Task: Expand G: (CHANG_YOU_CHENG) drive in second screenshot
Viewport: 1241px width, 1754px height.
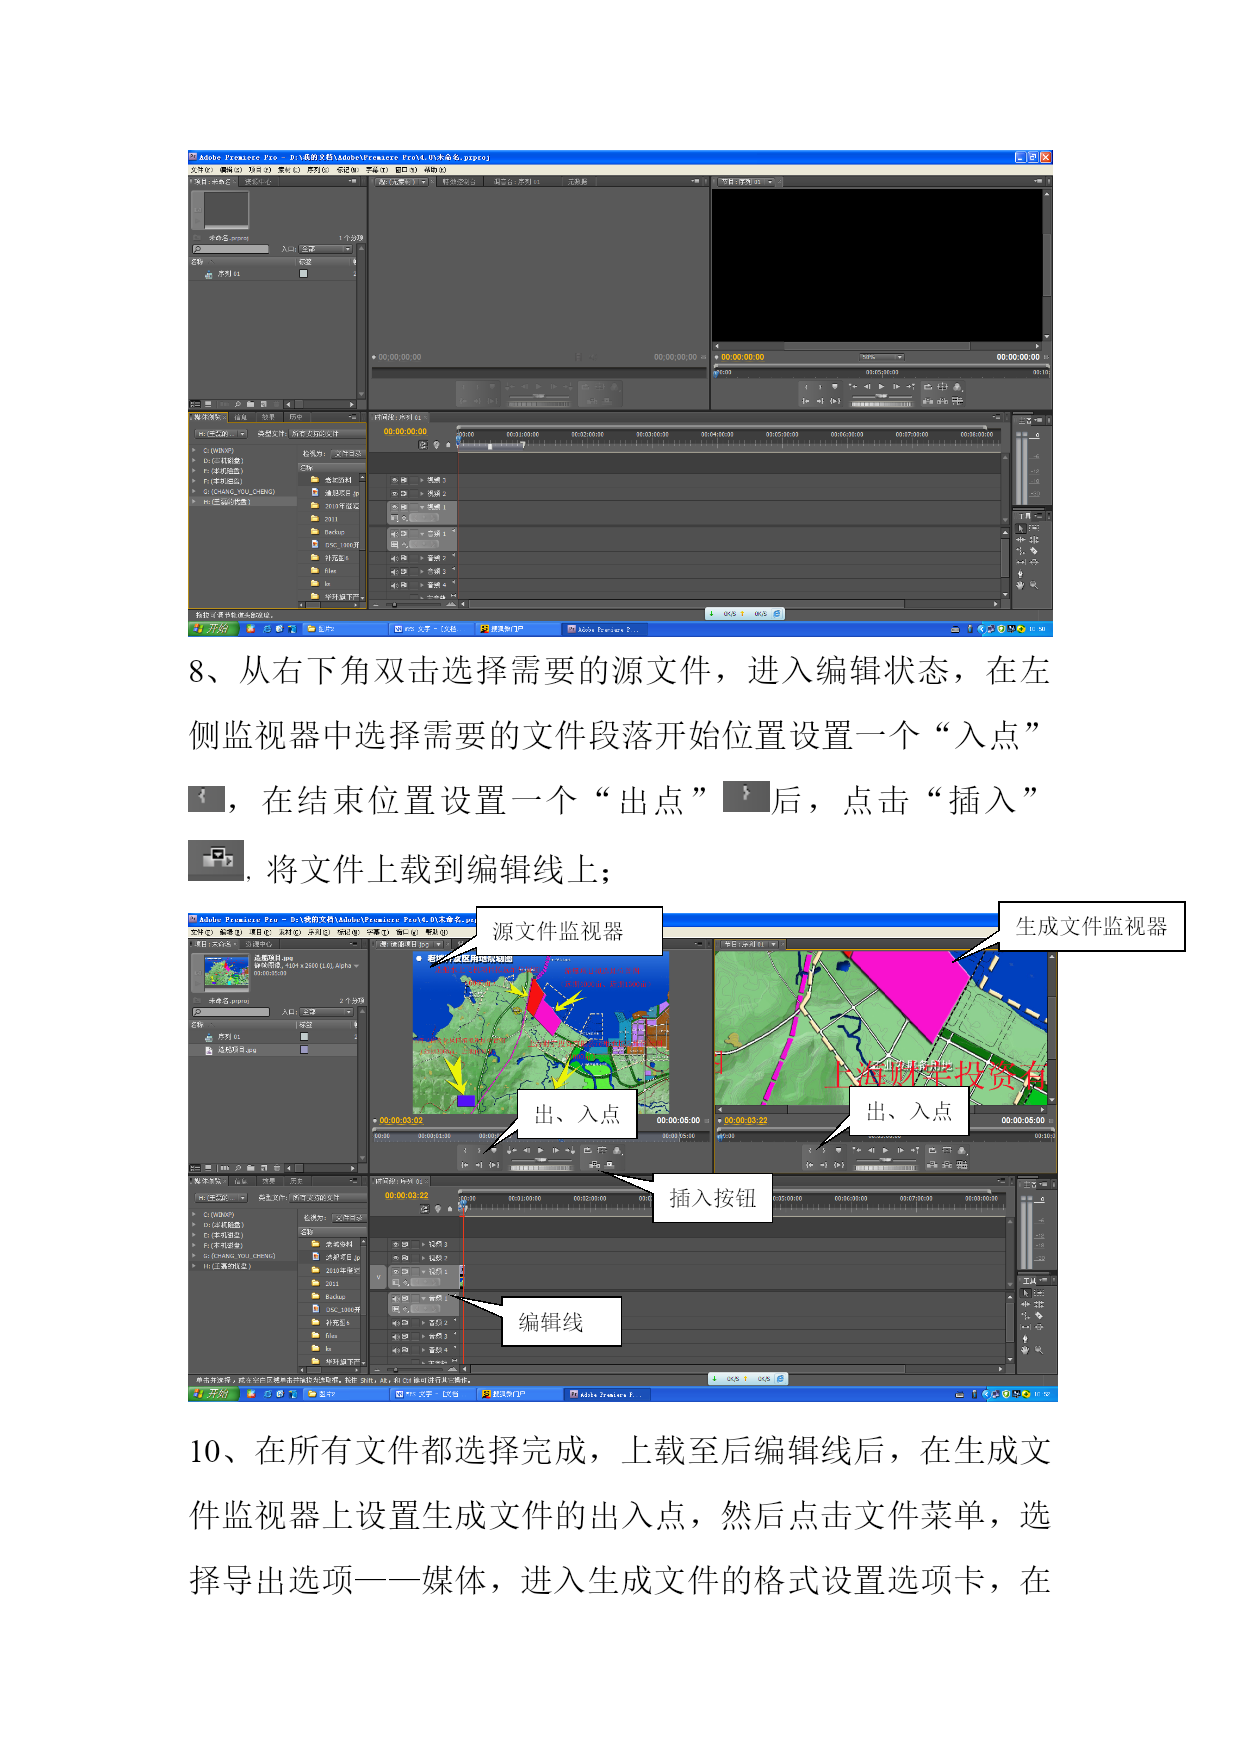Action: (x=193, y=1256)
